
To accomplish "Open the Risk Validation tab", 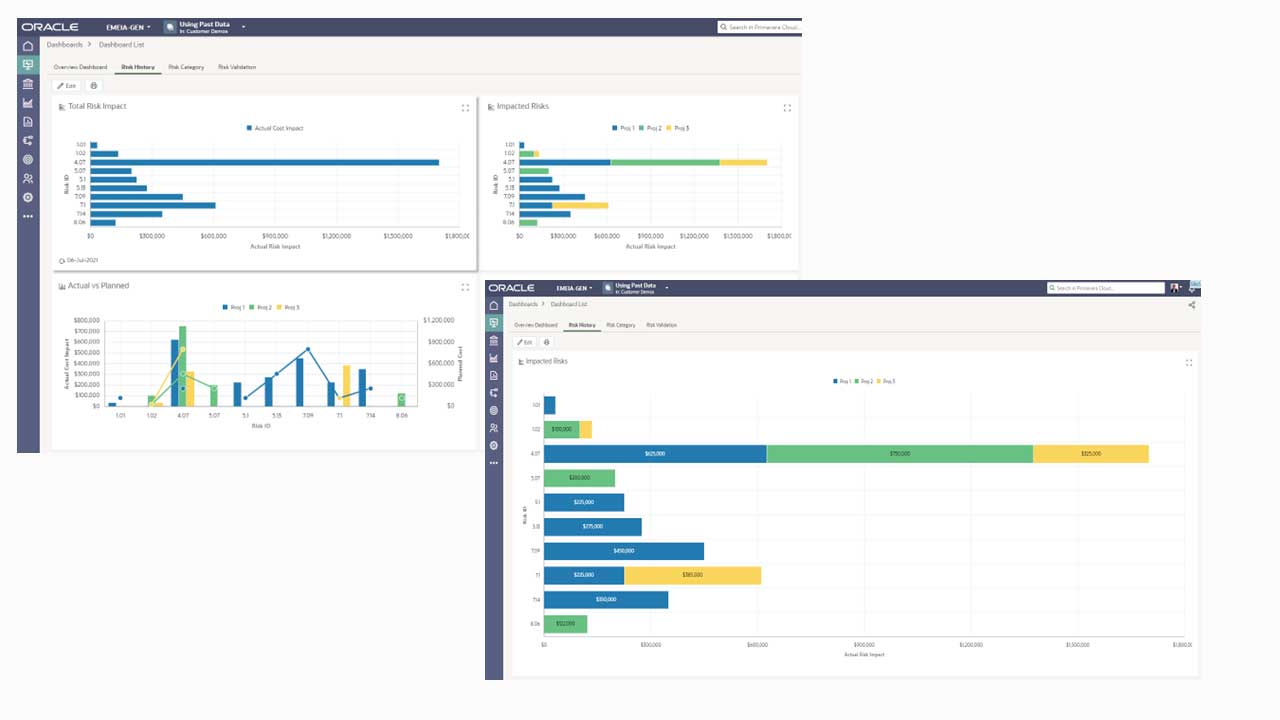I will 237,67.
